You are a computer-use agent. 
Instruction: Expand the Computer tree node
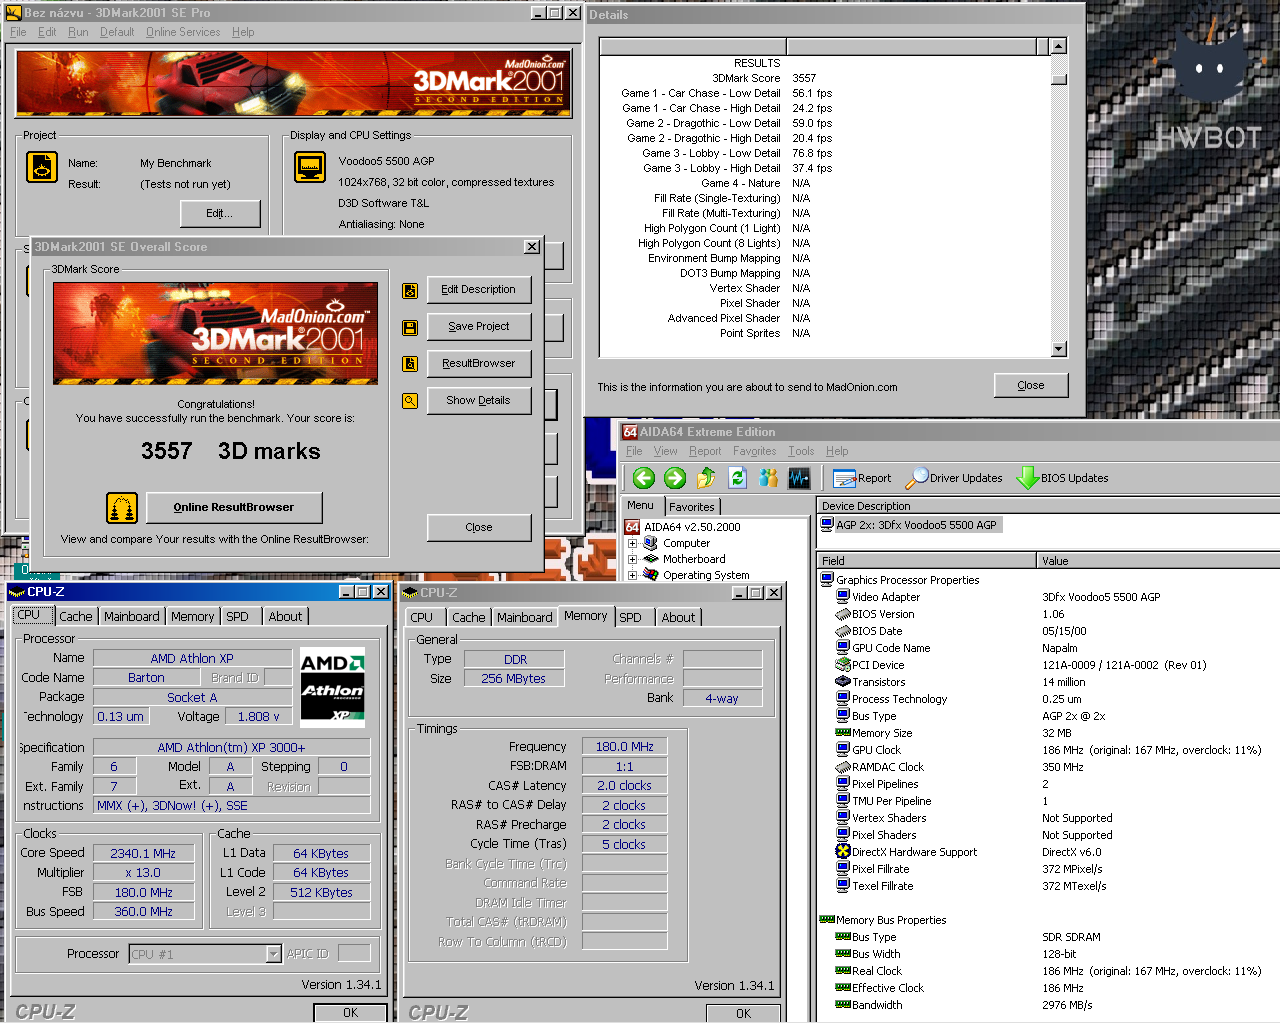point(632,544)
